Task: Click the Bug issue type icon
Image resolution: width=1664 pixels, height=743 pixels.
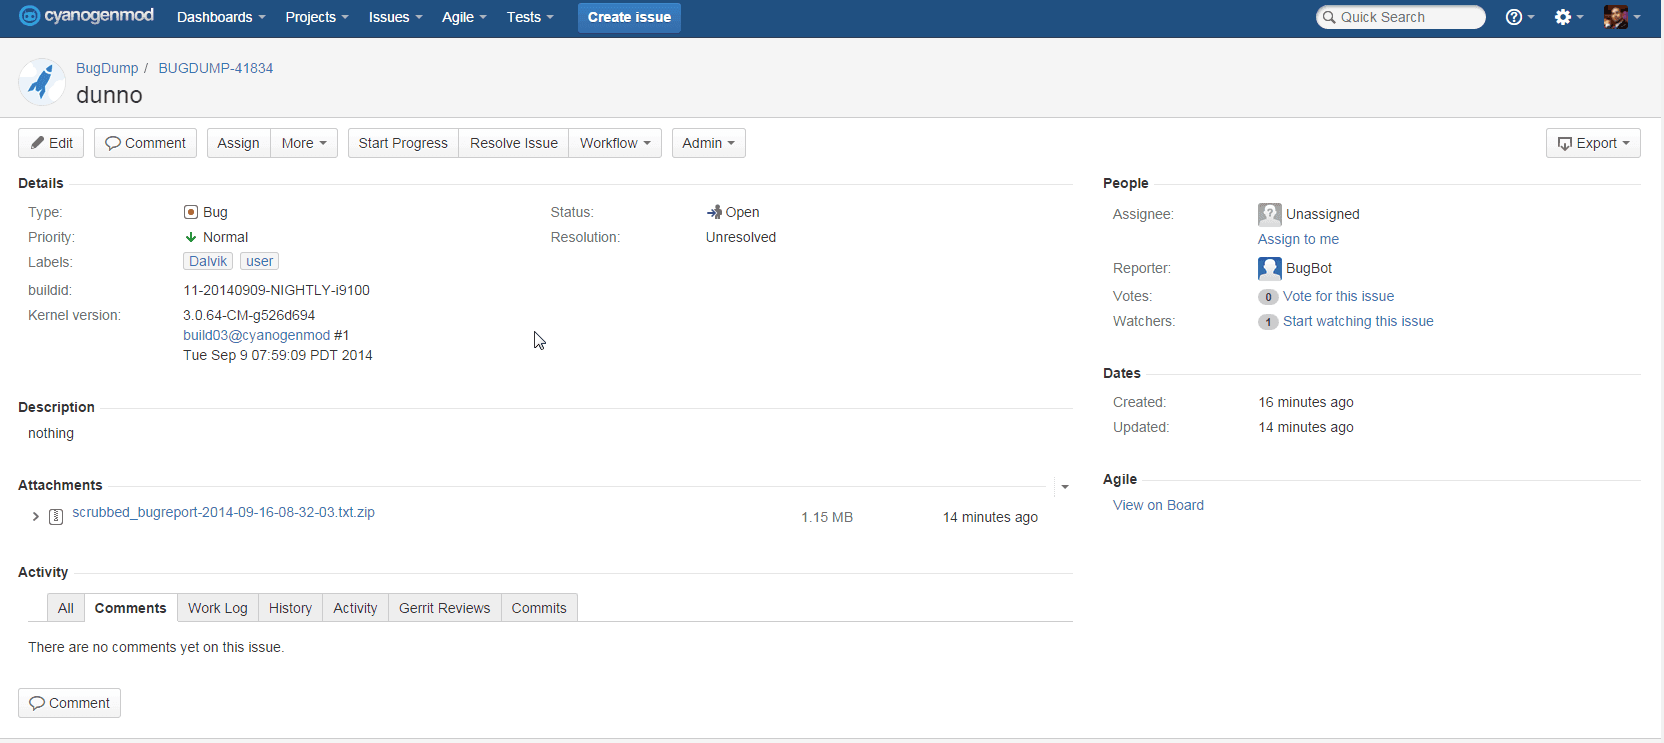Action: click(x=191, y=212)
